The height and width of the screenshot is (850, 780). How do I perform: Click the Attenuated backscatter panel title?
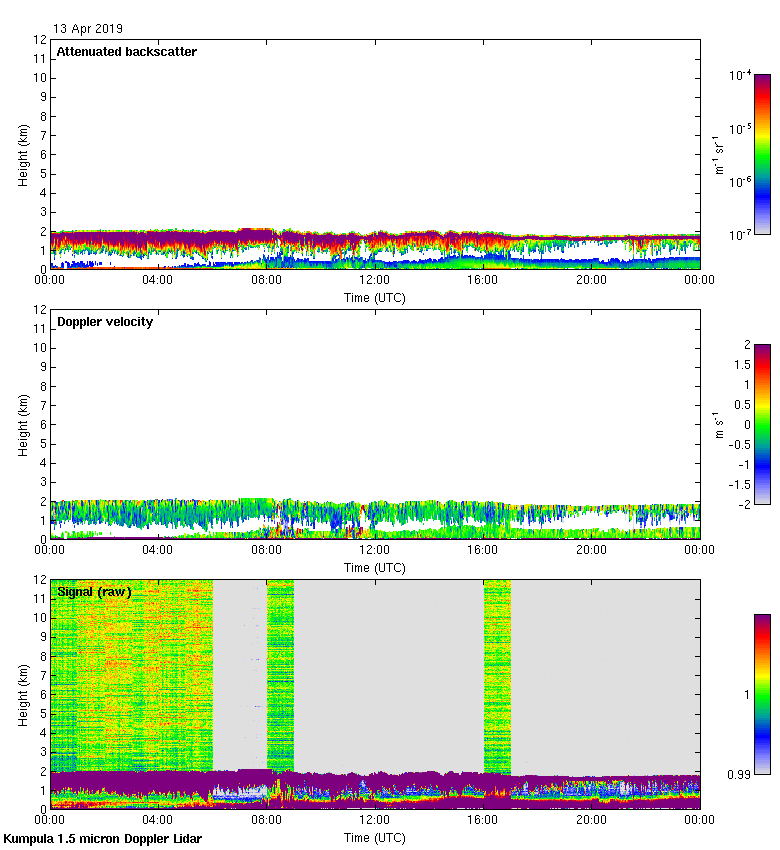click(126, 52)
